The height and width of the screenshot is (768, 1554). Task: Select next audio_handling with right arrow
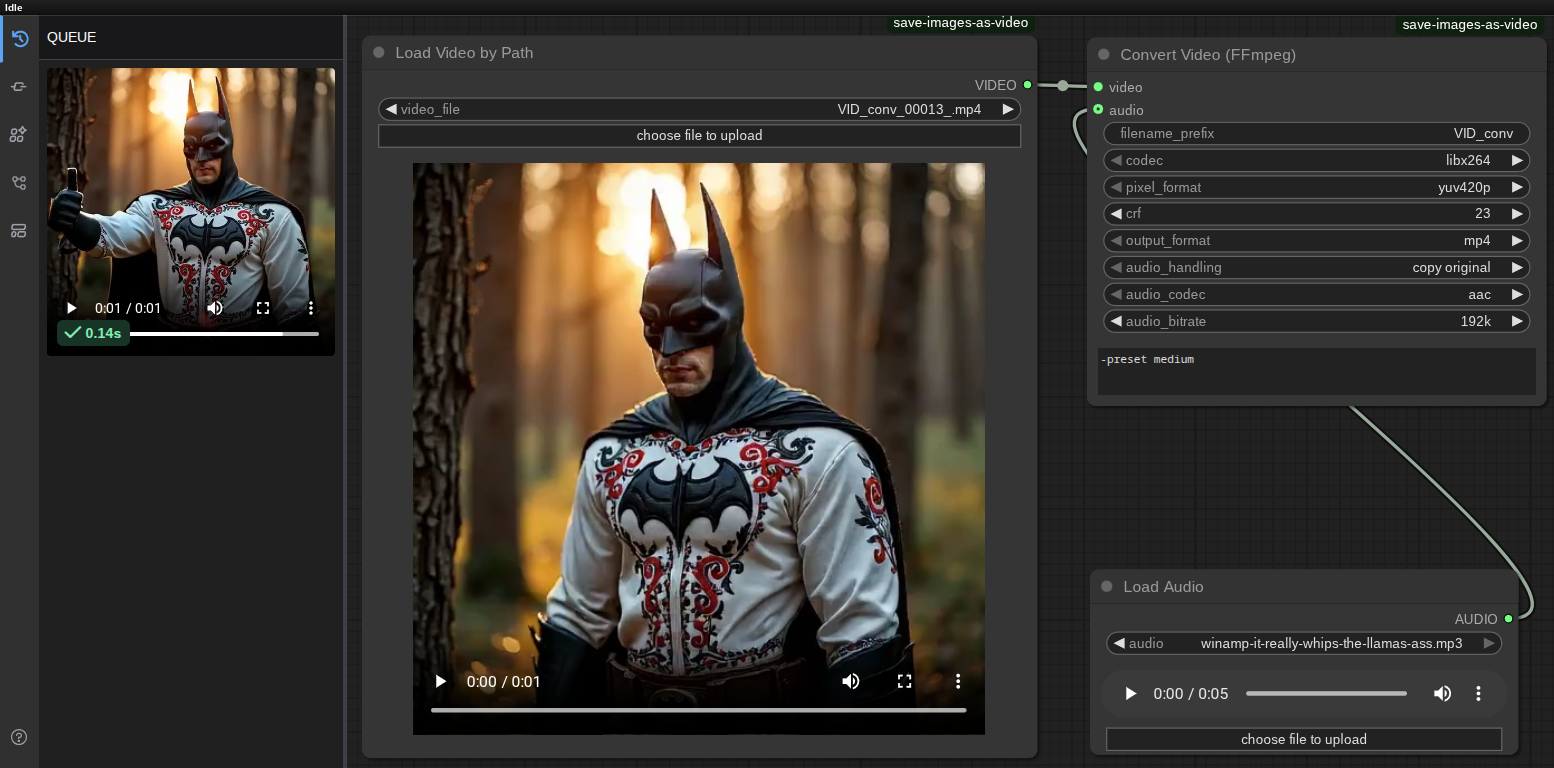1517,267
